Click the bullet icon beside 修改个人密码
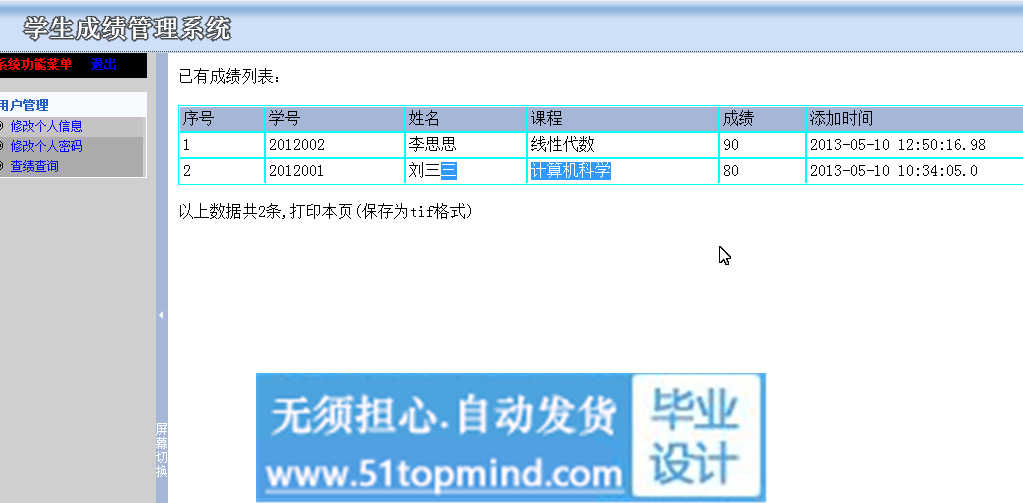Screen dimensions: 1023x503 (2, 146)
